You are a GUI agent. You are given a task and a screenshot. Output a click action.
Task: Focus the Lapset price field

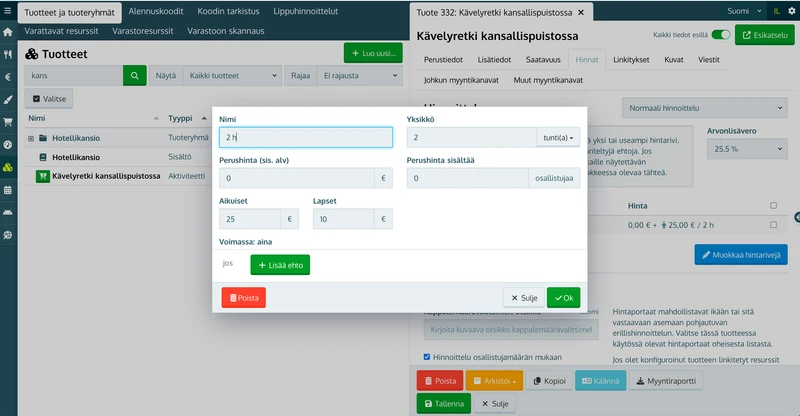343,219
